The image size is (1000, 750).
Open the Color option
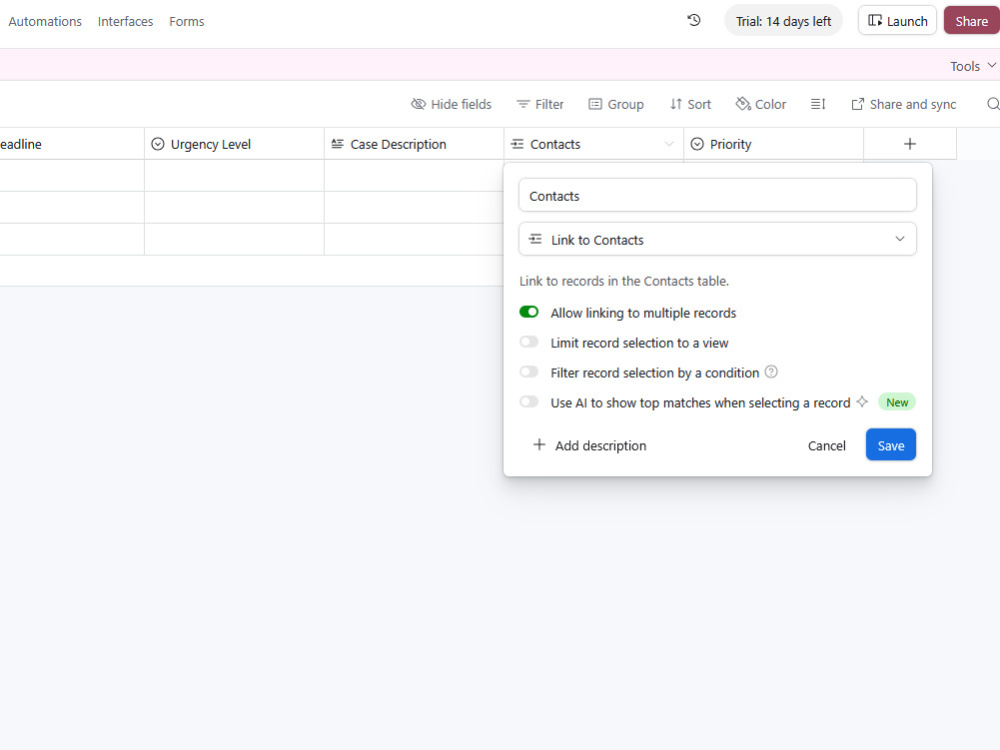click(761, 104)
